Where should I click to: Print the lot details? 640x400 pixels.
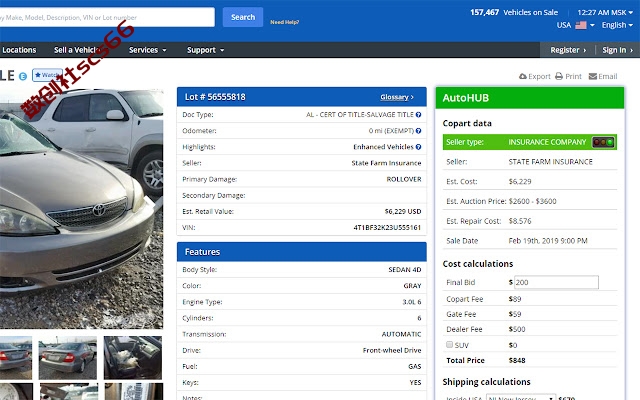pos(568,76)
